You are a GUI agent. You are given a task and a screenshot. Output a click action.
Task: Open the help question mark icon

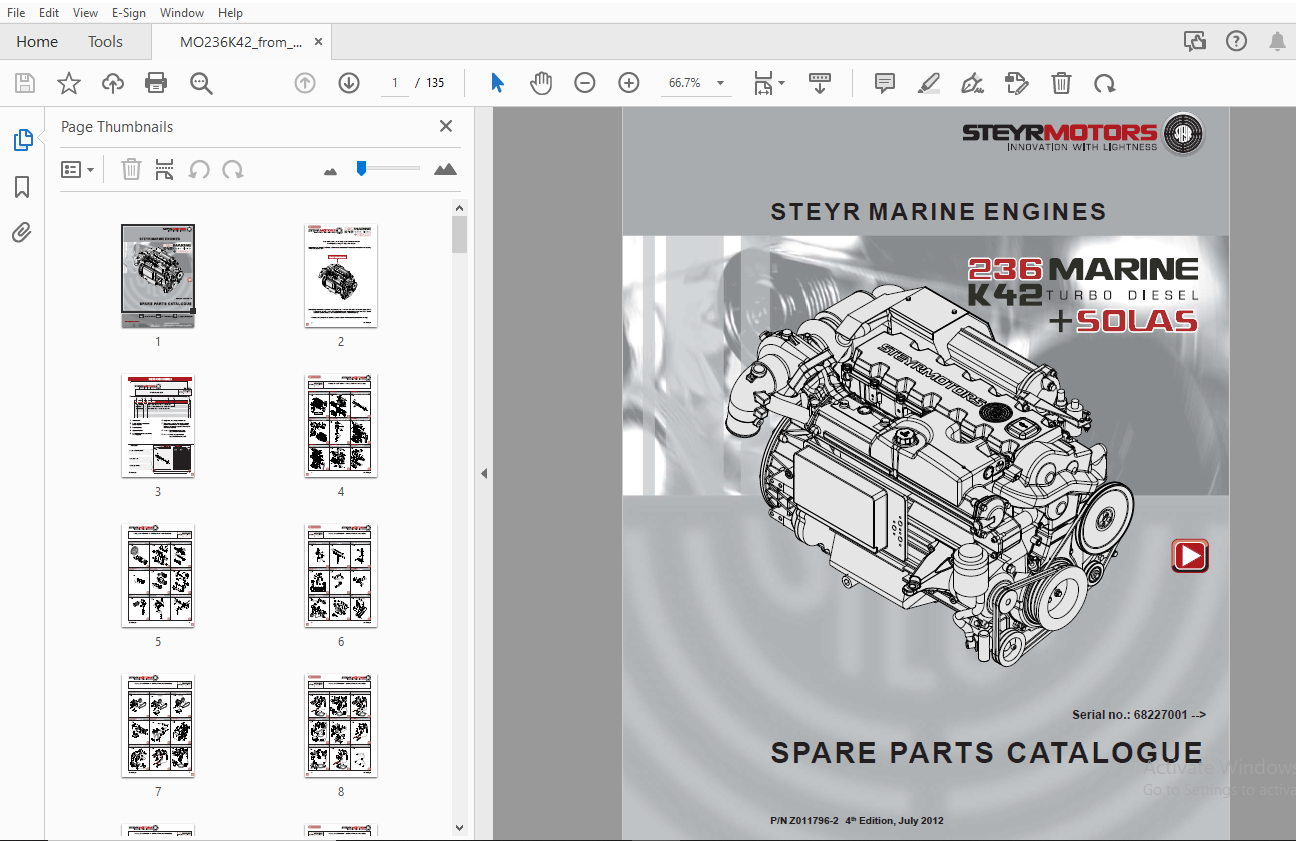1236,41
